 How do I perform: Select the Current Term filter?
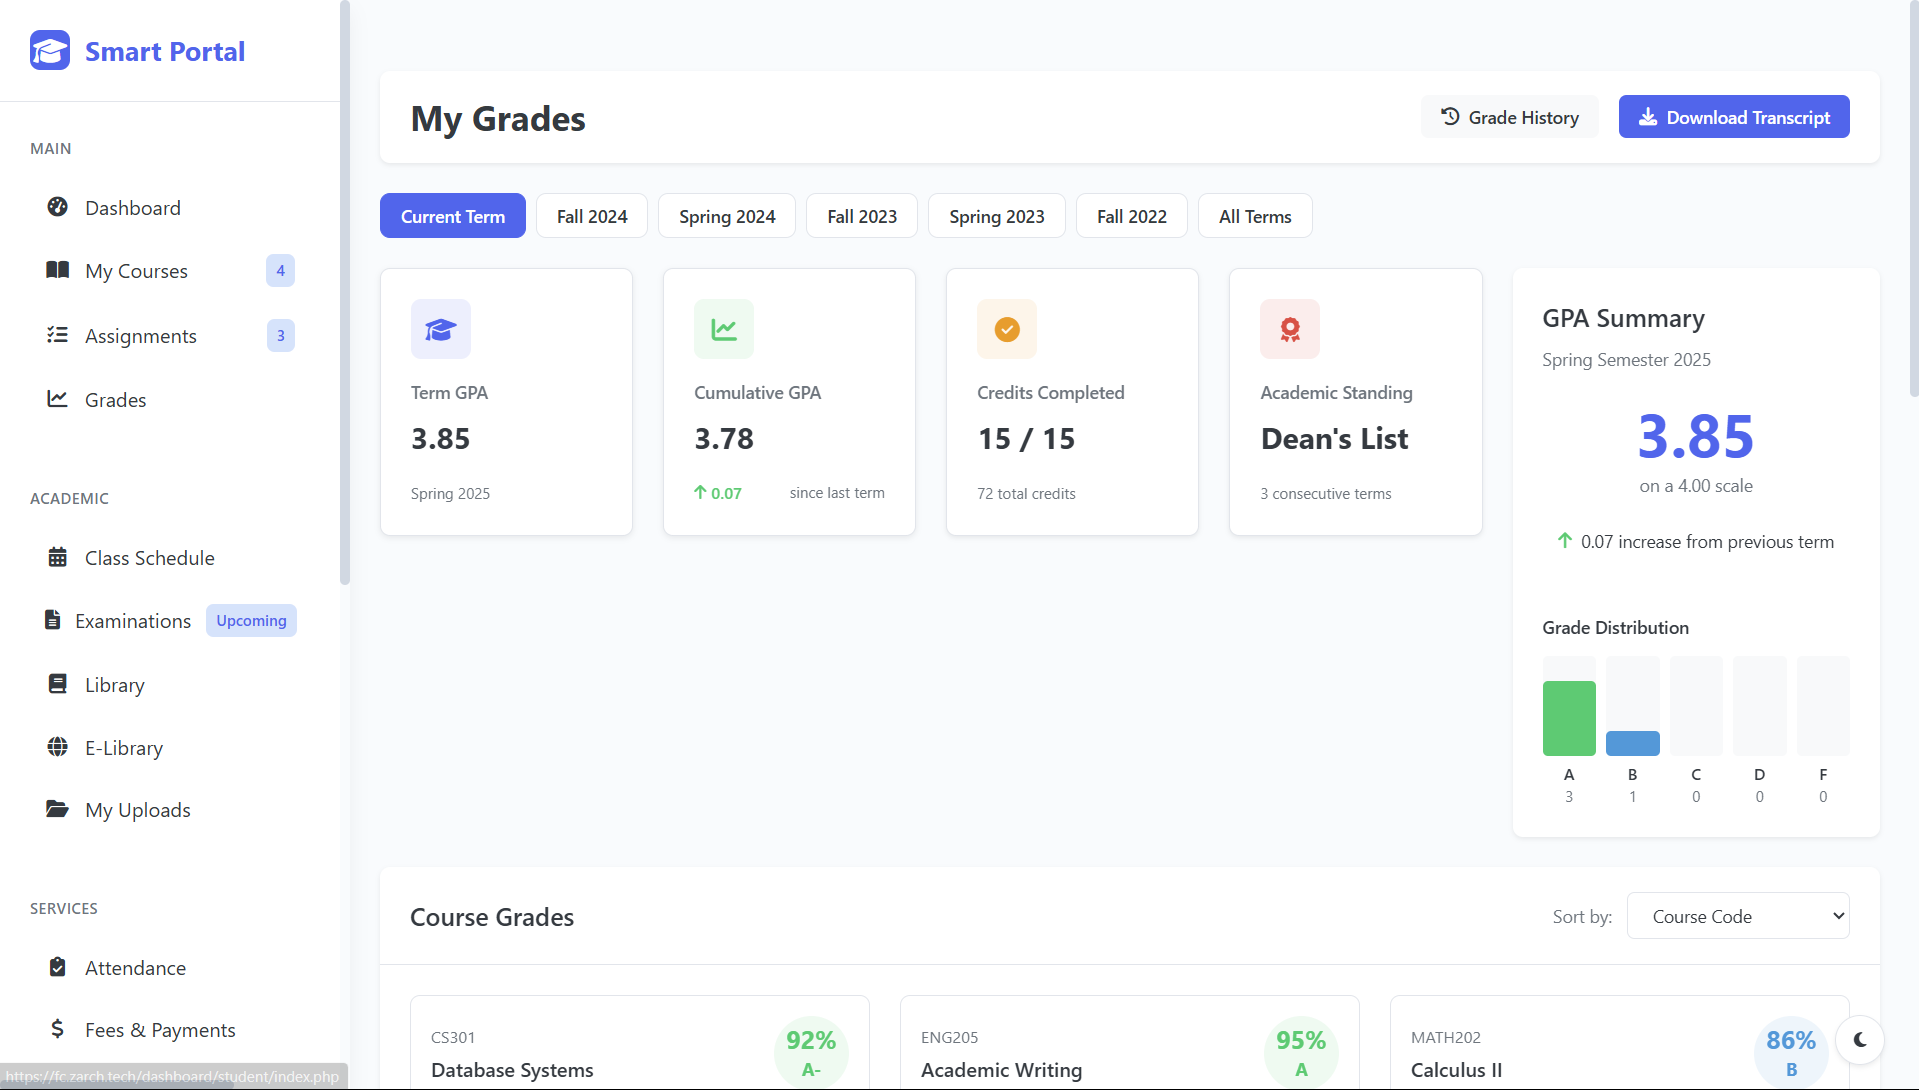pos(452,215)
